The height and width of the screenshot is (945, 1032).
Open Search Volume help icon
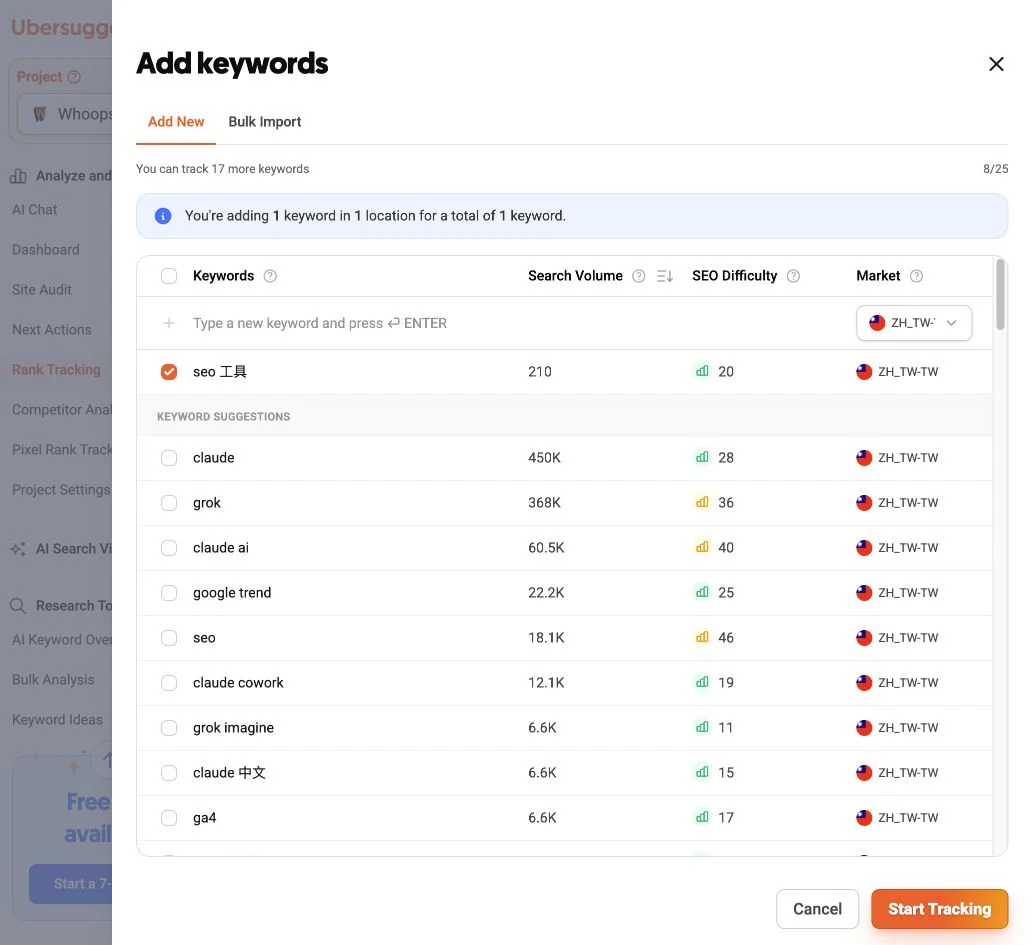click(638, 276)
